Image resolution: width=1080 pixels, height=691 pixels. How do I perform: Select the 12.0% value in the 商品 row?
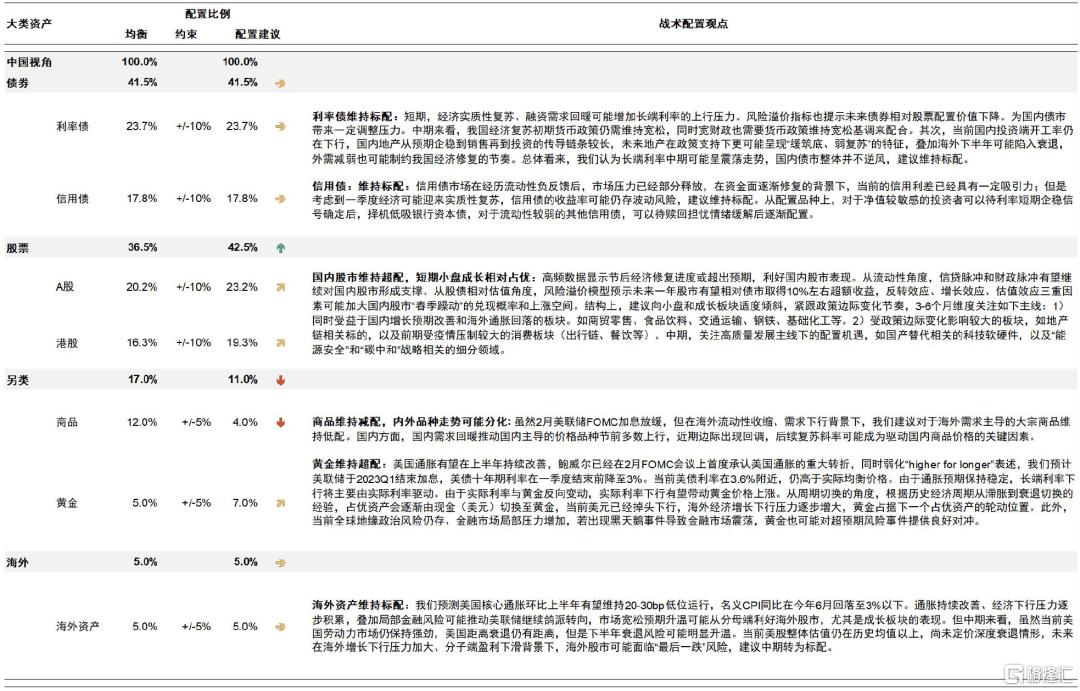click(142, 422)
